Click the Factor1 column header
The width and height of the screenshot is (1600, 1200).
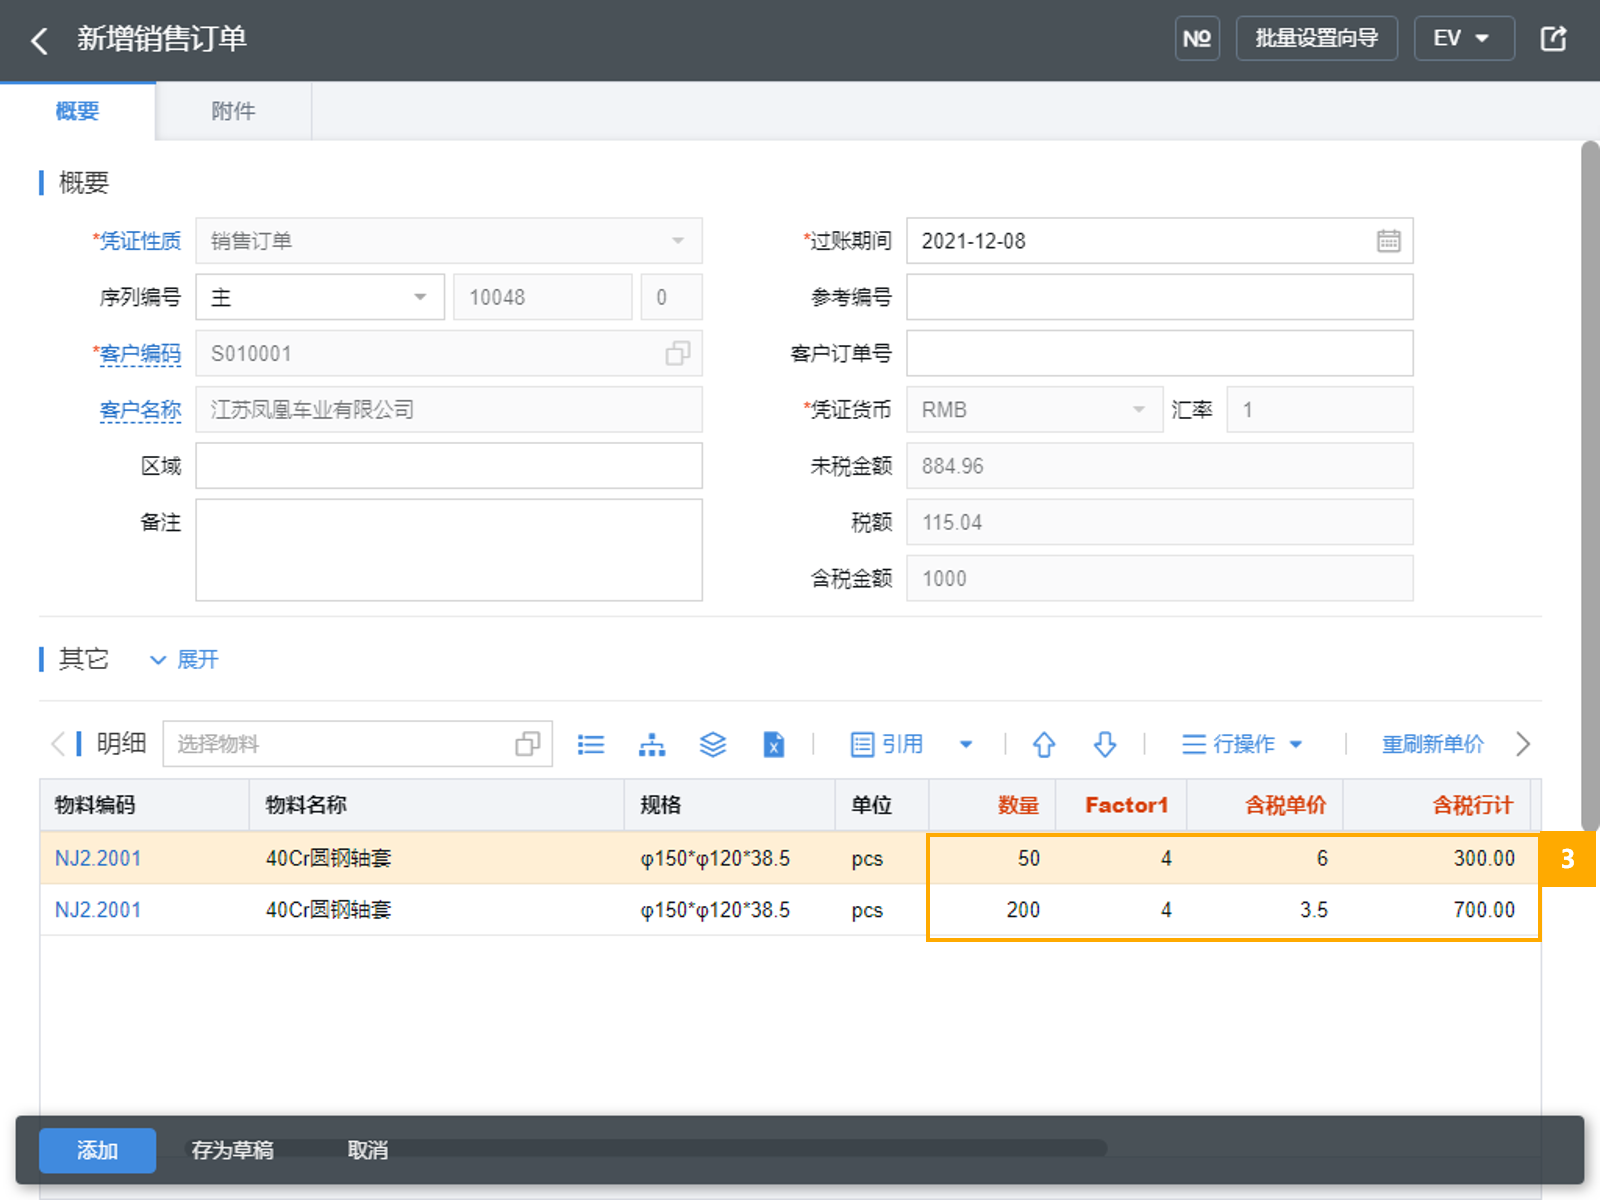tap(1122, 805)
